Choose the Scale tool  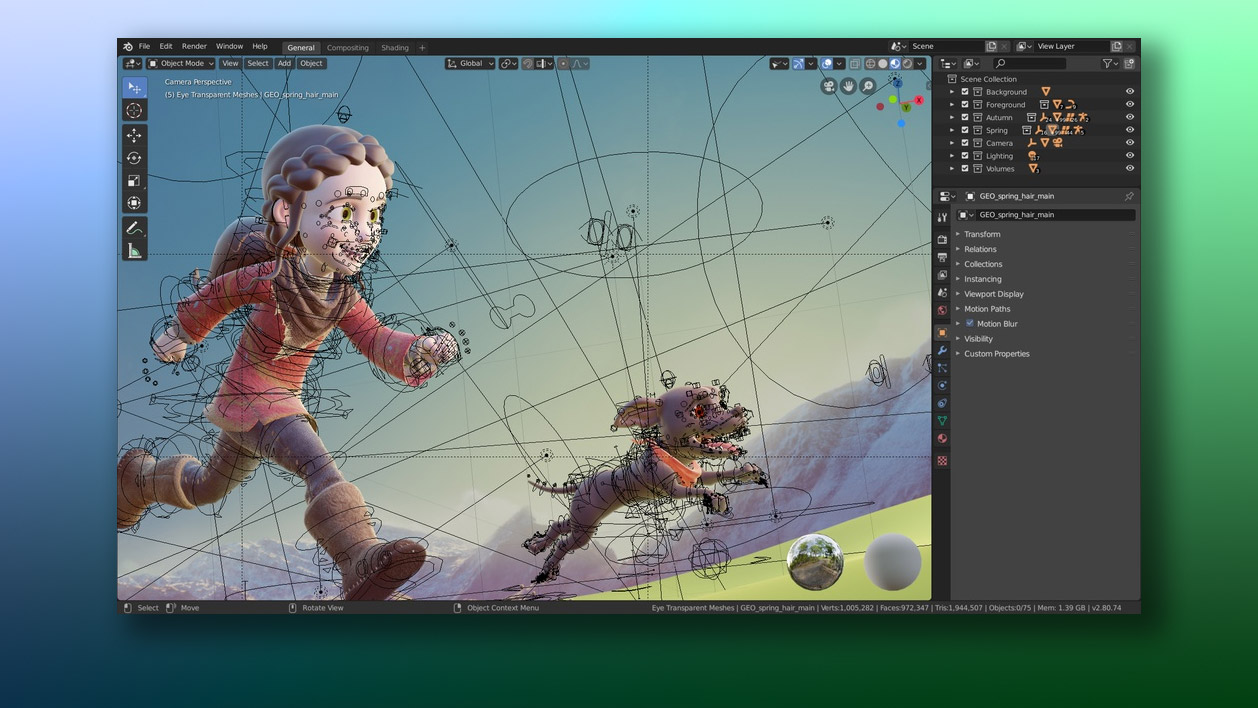[x=134, y=181]
